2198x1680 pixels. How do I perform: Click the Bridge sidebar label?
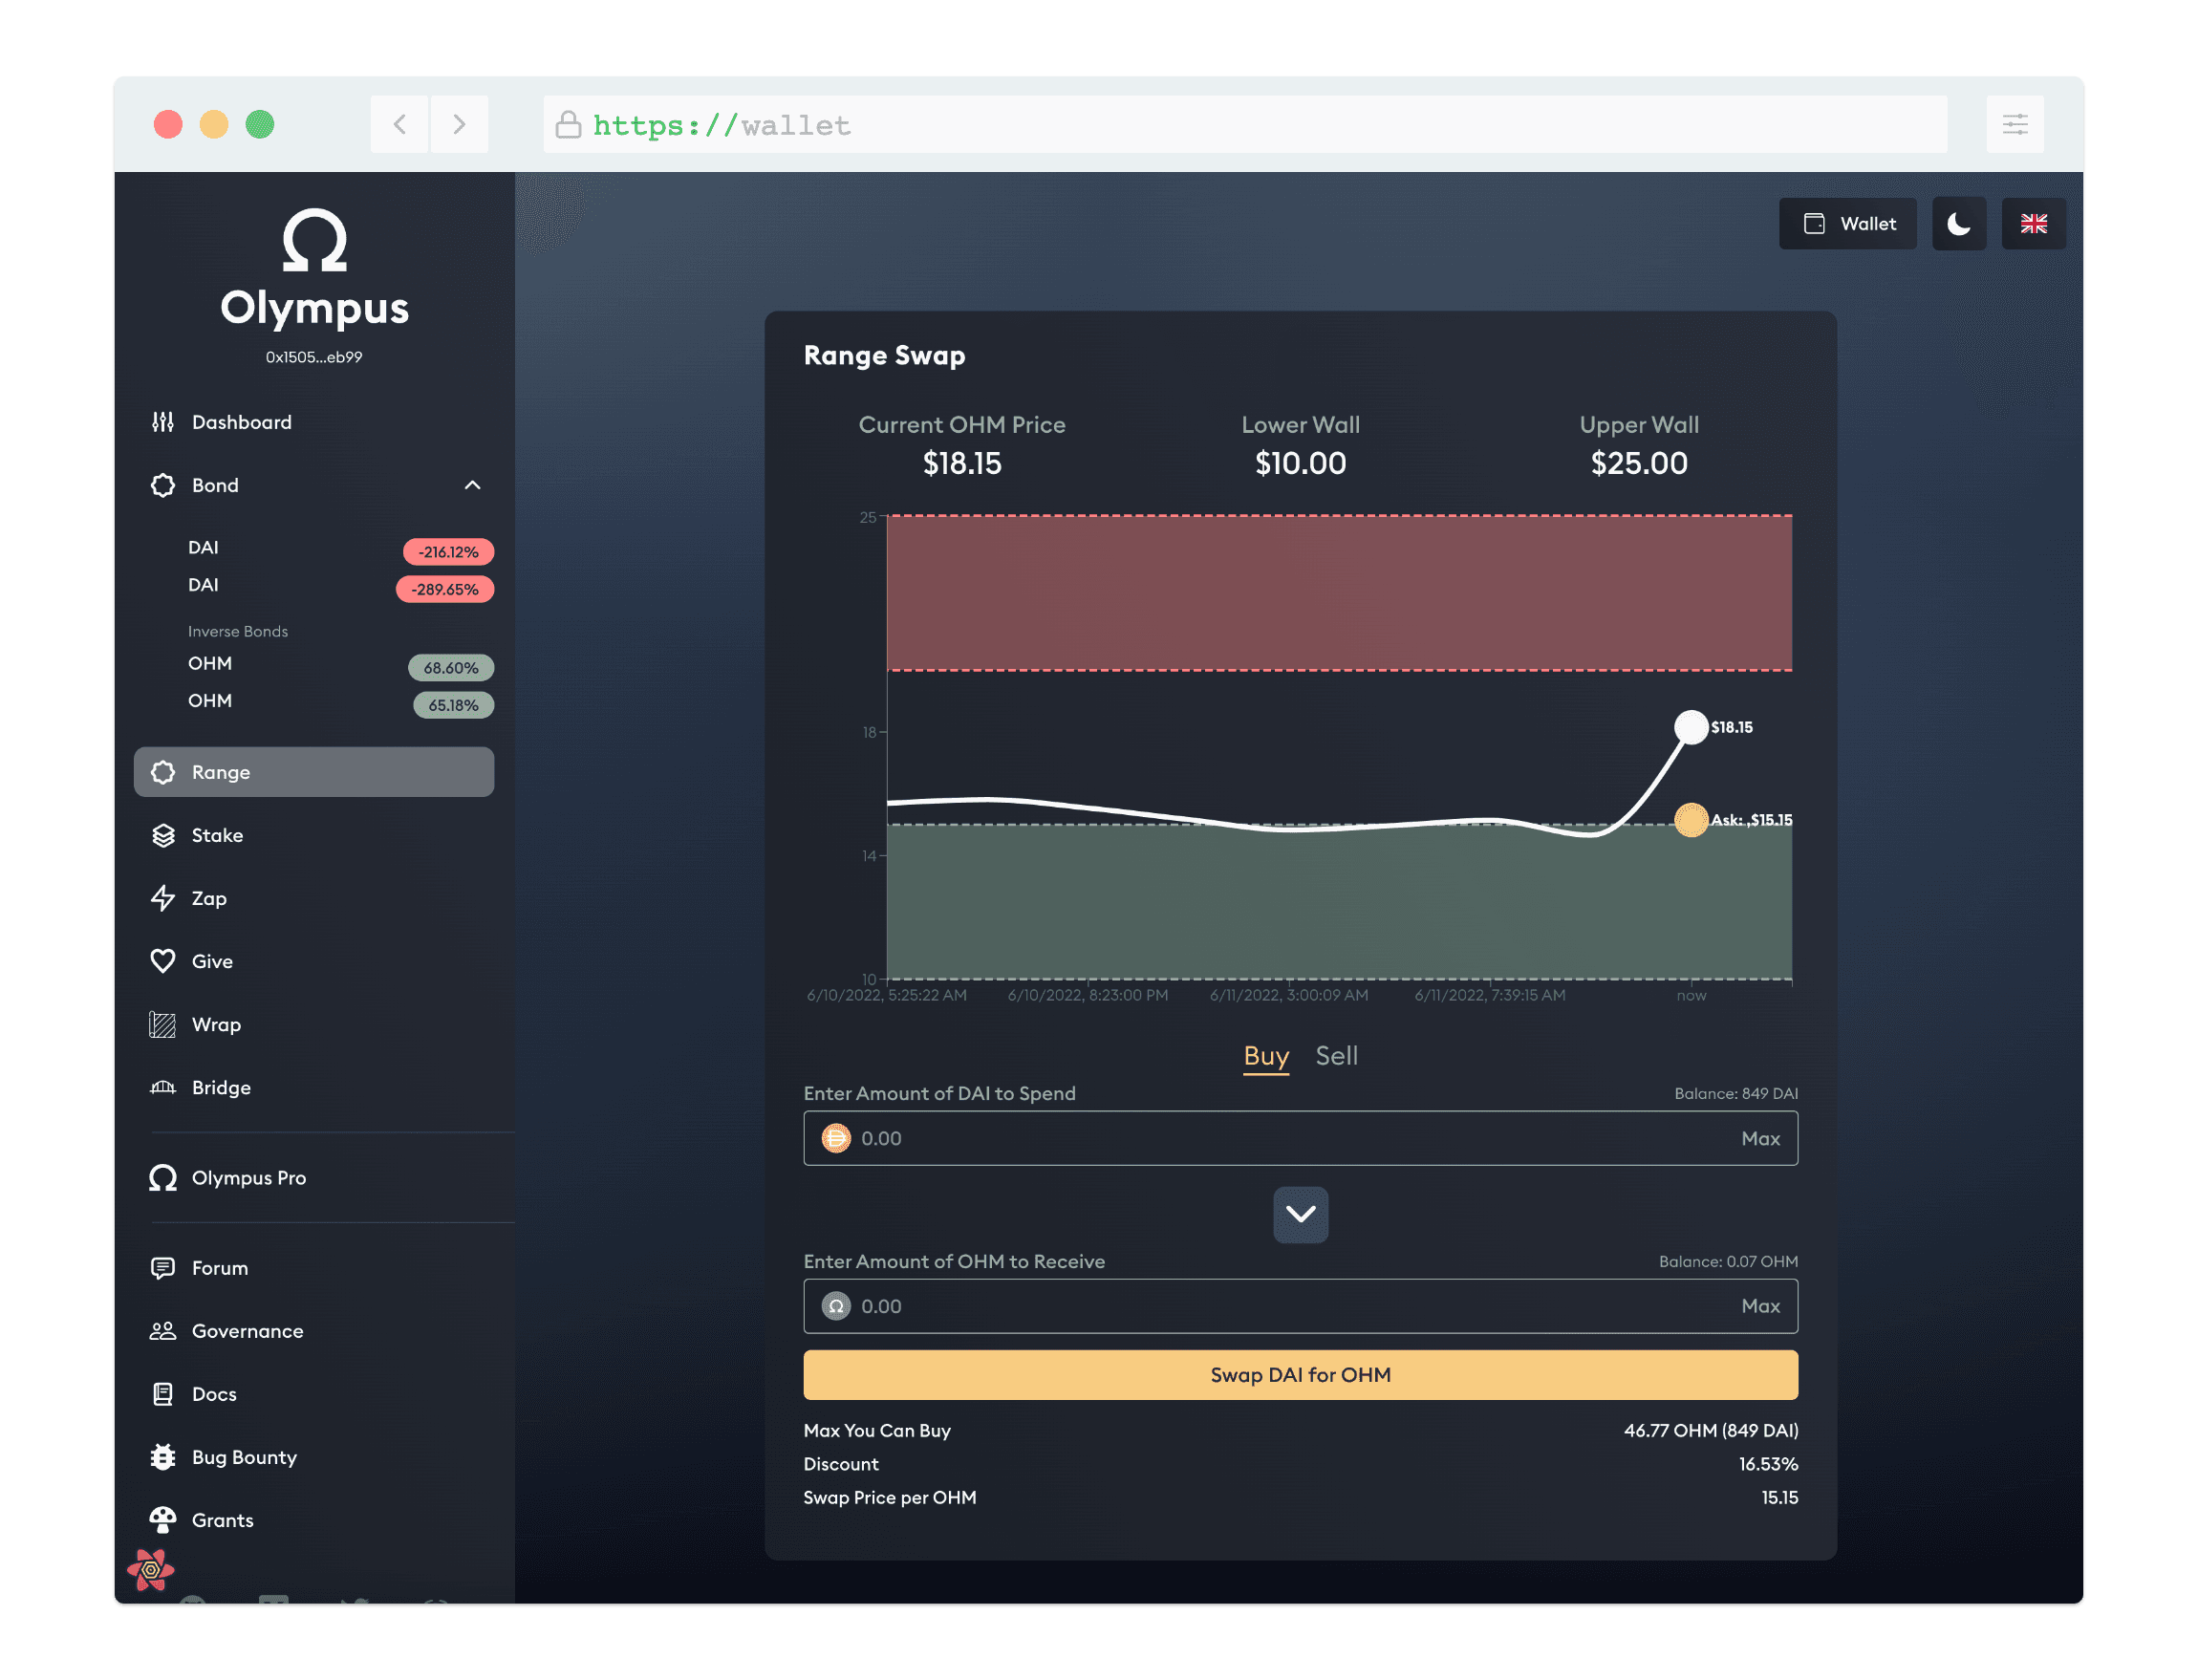[221, 1087]
